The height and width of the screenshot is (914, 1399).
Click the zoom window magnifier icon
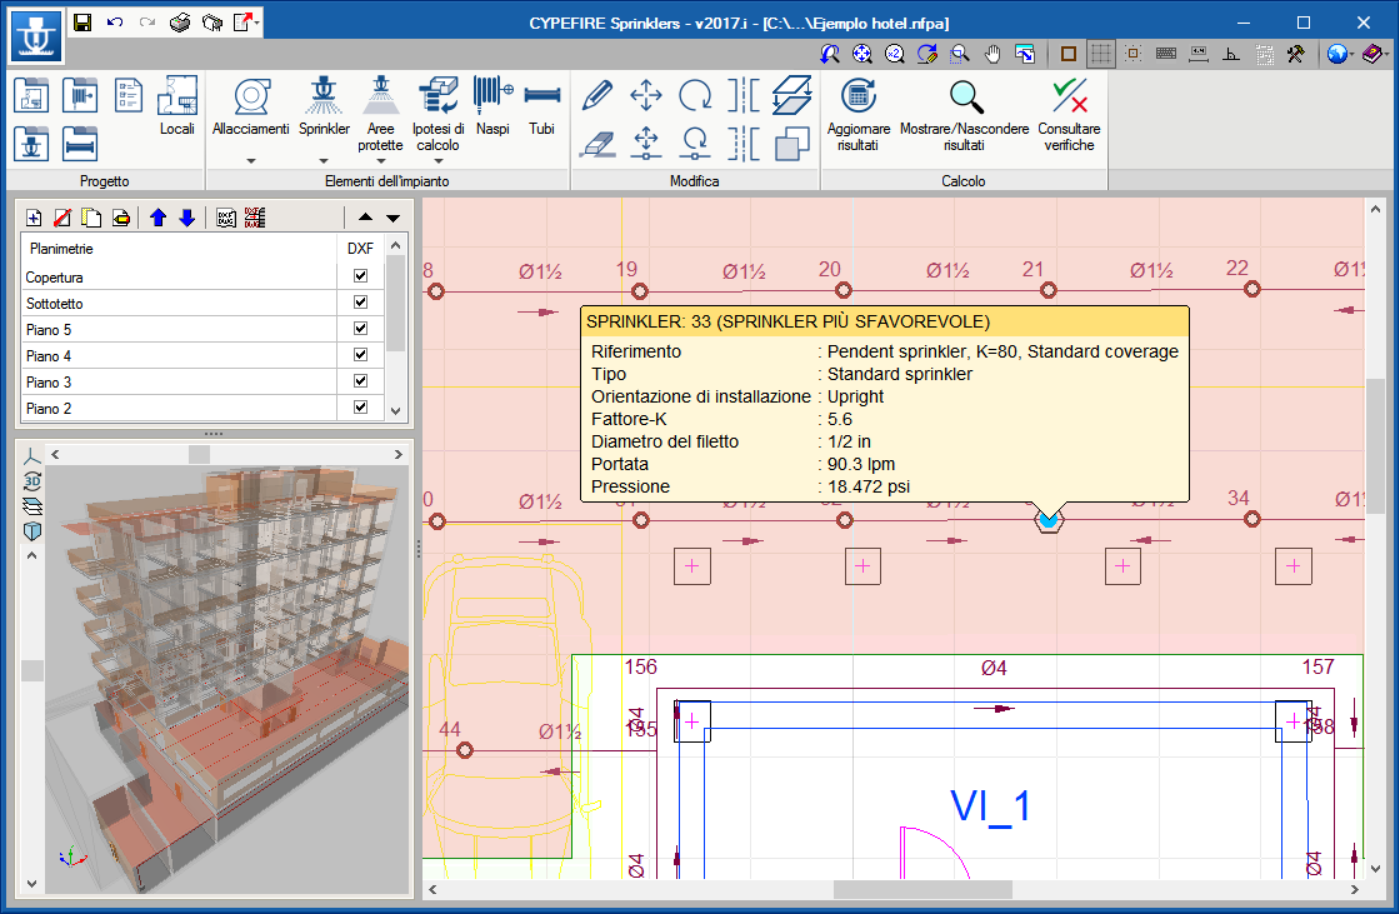coord(960,54)
